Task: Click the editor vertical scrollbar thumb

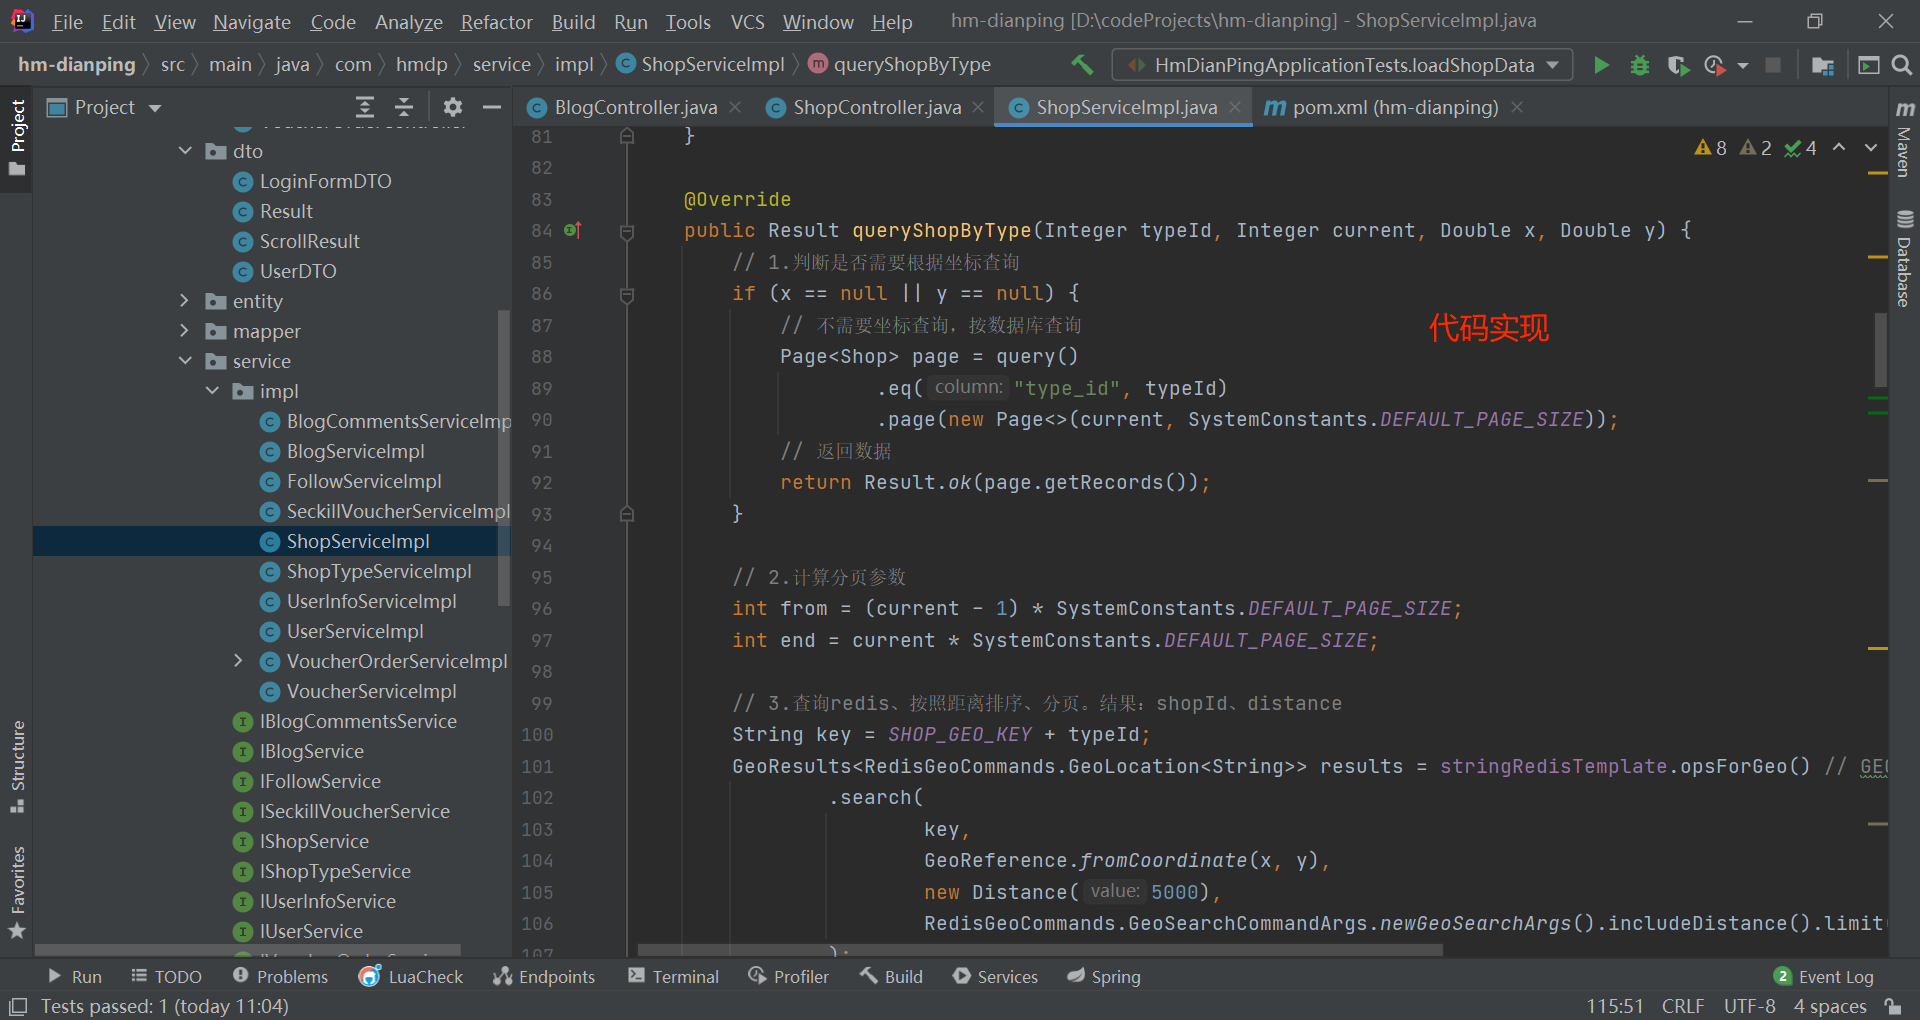Action: (x=1880, y=348)
